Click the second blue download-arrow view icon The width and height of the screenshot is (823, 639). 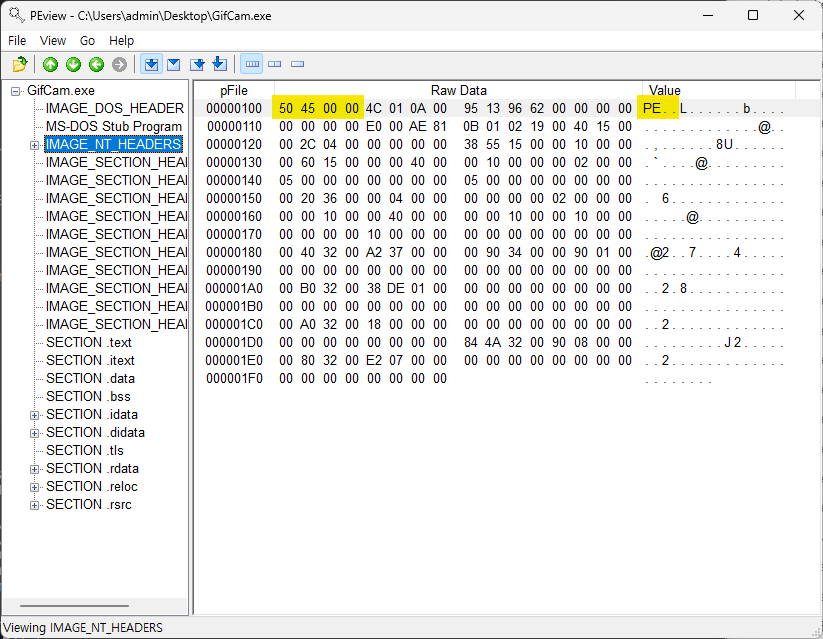coord(174,65)
